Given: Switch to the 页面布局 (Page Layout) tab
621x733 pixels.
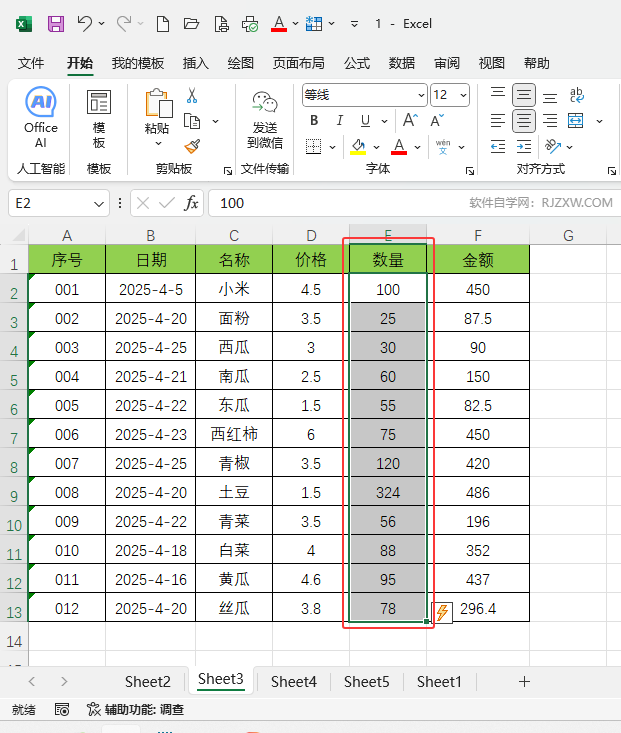Looking at the screenshot, I should [x=298, y=63].
